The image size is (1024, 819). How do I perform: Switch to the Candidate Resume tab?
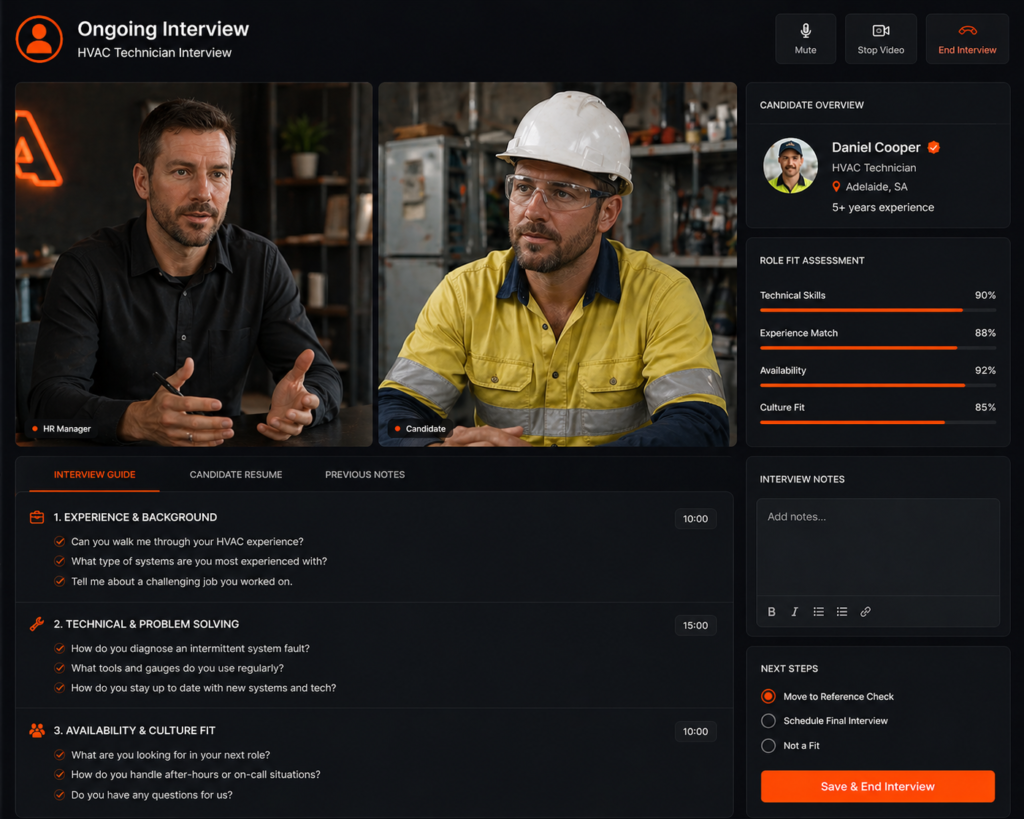click(x=236, y=474)
